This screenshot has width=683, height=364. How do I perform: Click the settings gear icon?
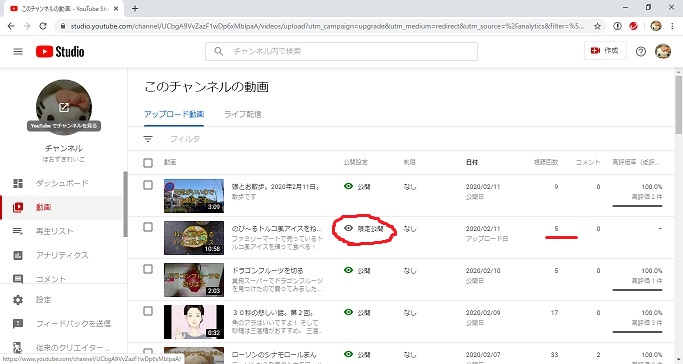(18, 300)
